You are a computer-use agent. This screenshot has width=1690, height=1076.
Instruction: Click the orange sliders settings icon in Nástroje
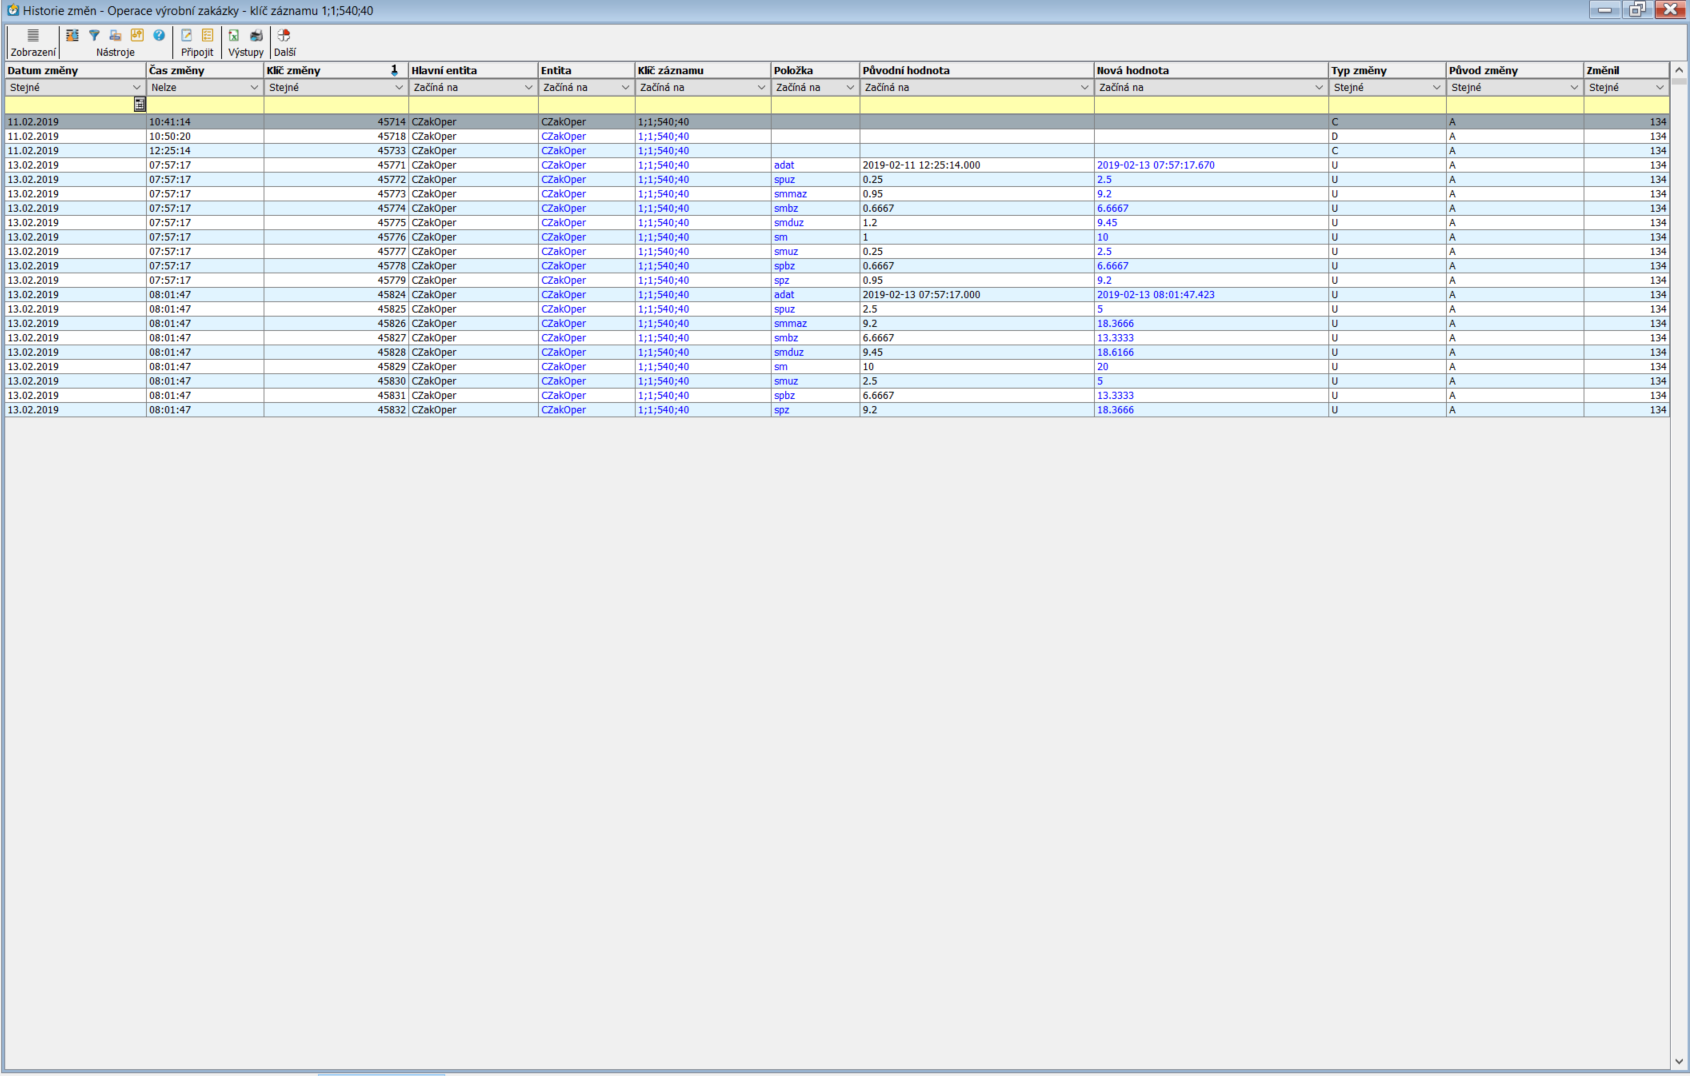137,36
